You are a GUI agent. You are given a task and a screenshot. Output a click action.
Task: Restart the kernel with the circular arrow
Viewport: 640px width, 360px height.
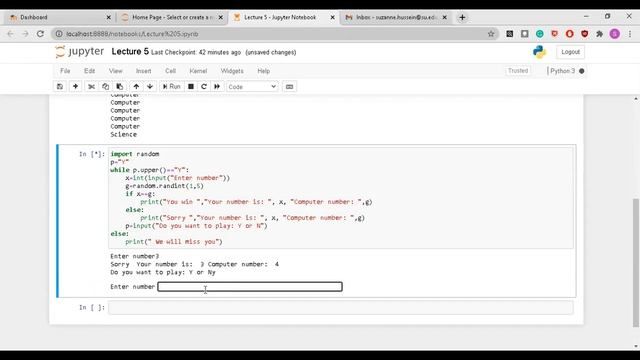tap(204, 87)
